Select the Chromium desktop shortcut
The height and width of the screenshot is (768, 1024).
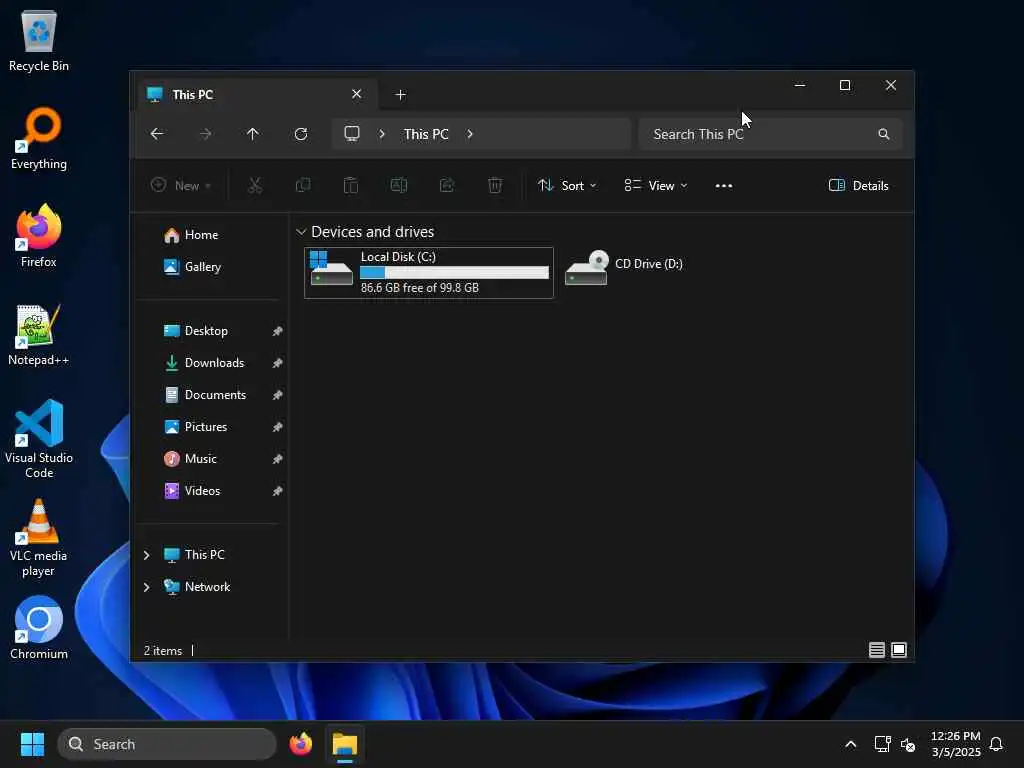39,628
